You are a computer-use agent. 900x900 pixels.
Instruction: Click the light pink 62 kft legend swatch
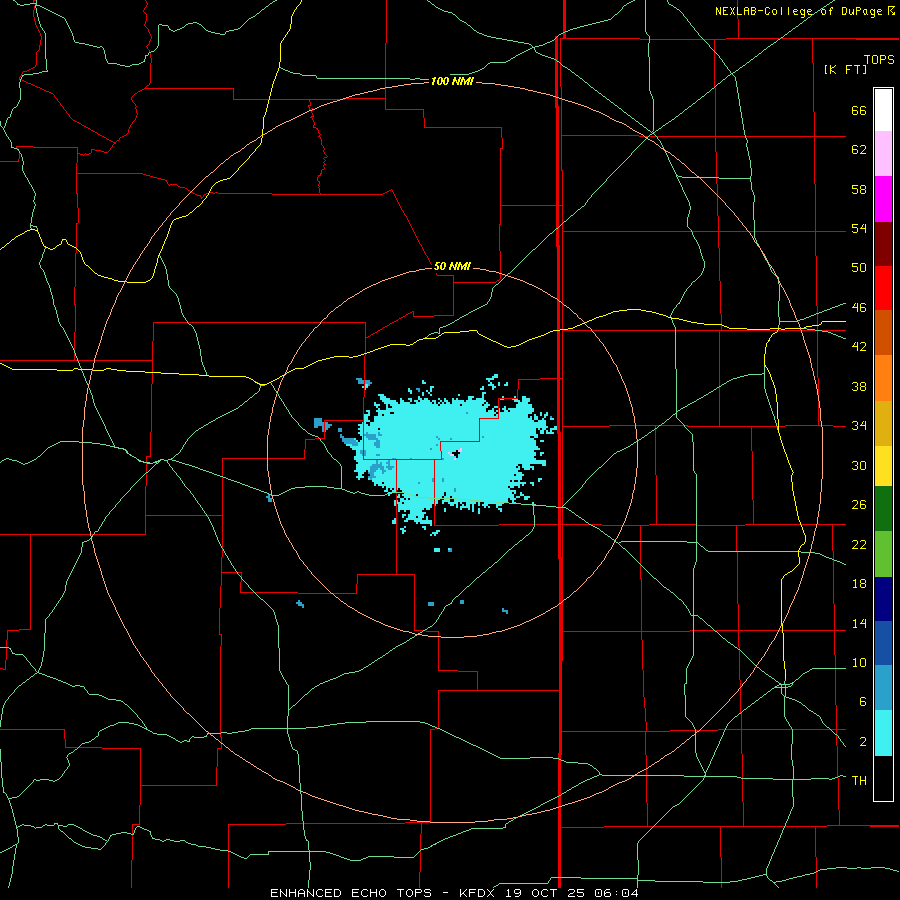pyautogui.click(x=883, y=154)
